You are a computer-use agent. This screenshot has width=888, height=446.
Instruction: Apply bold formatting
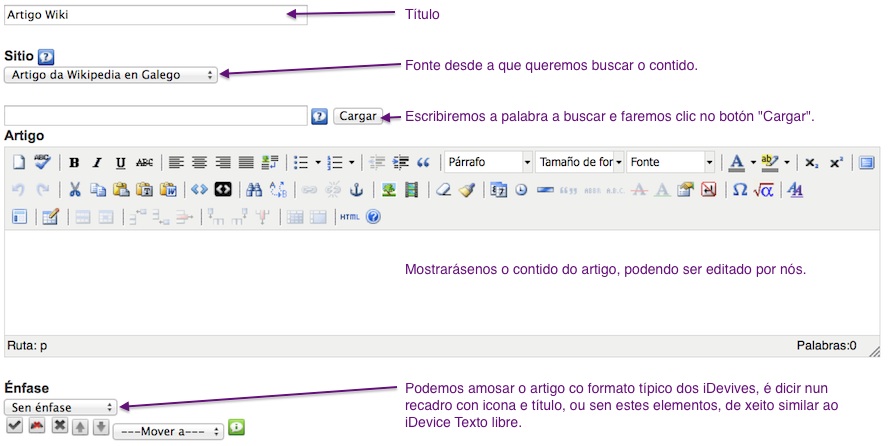click(x=74, y=163)
